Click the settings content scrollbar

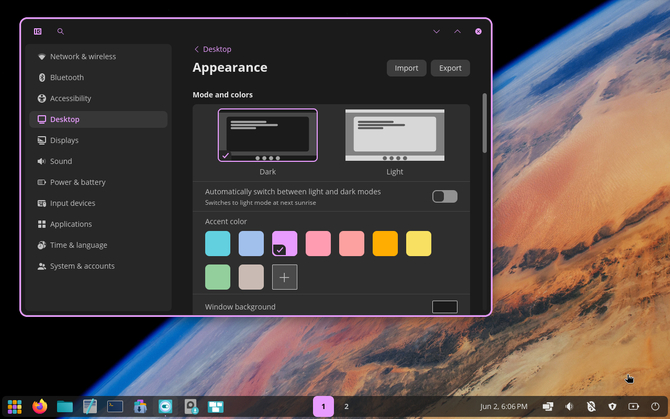click(x=485, y=123)
